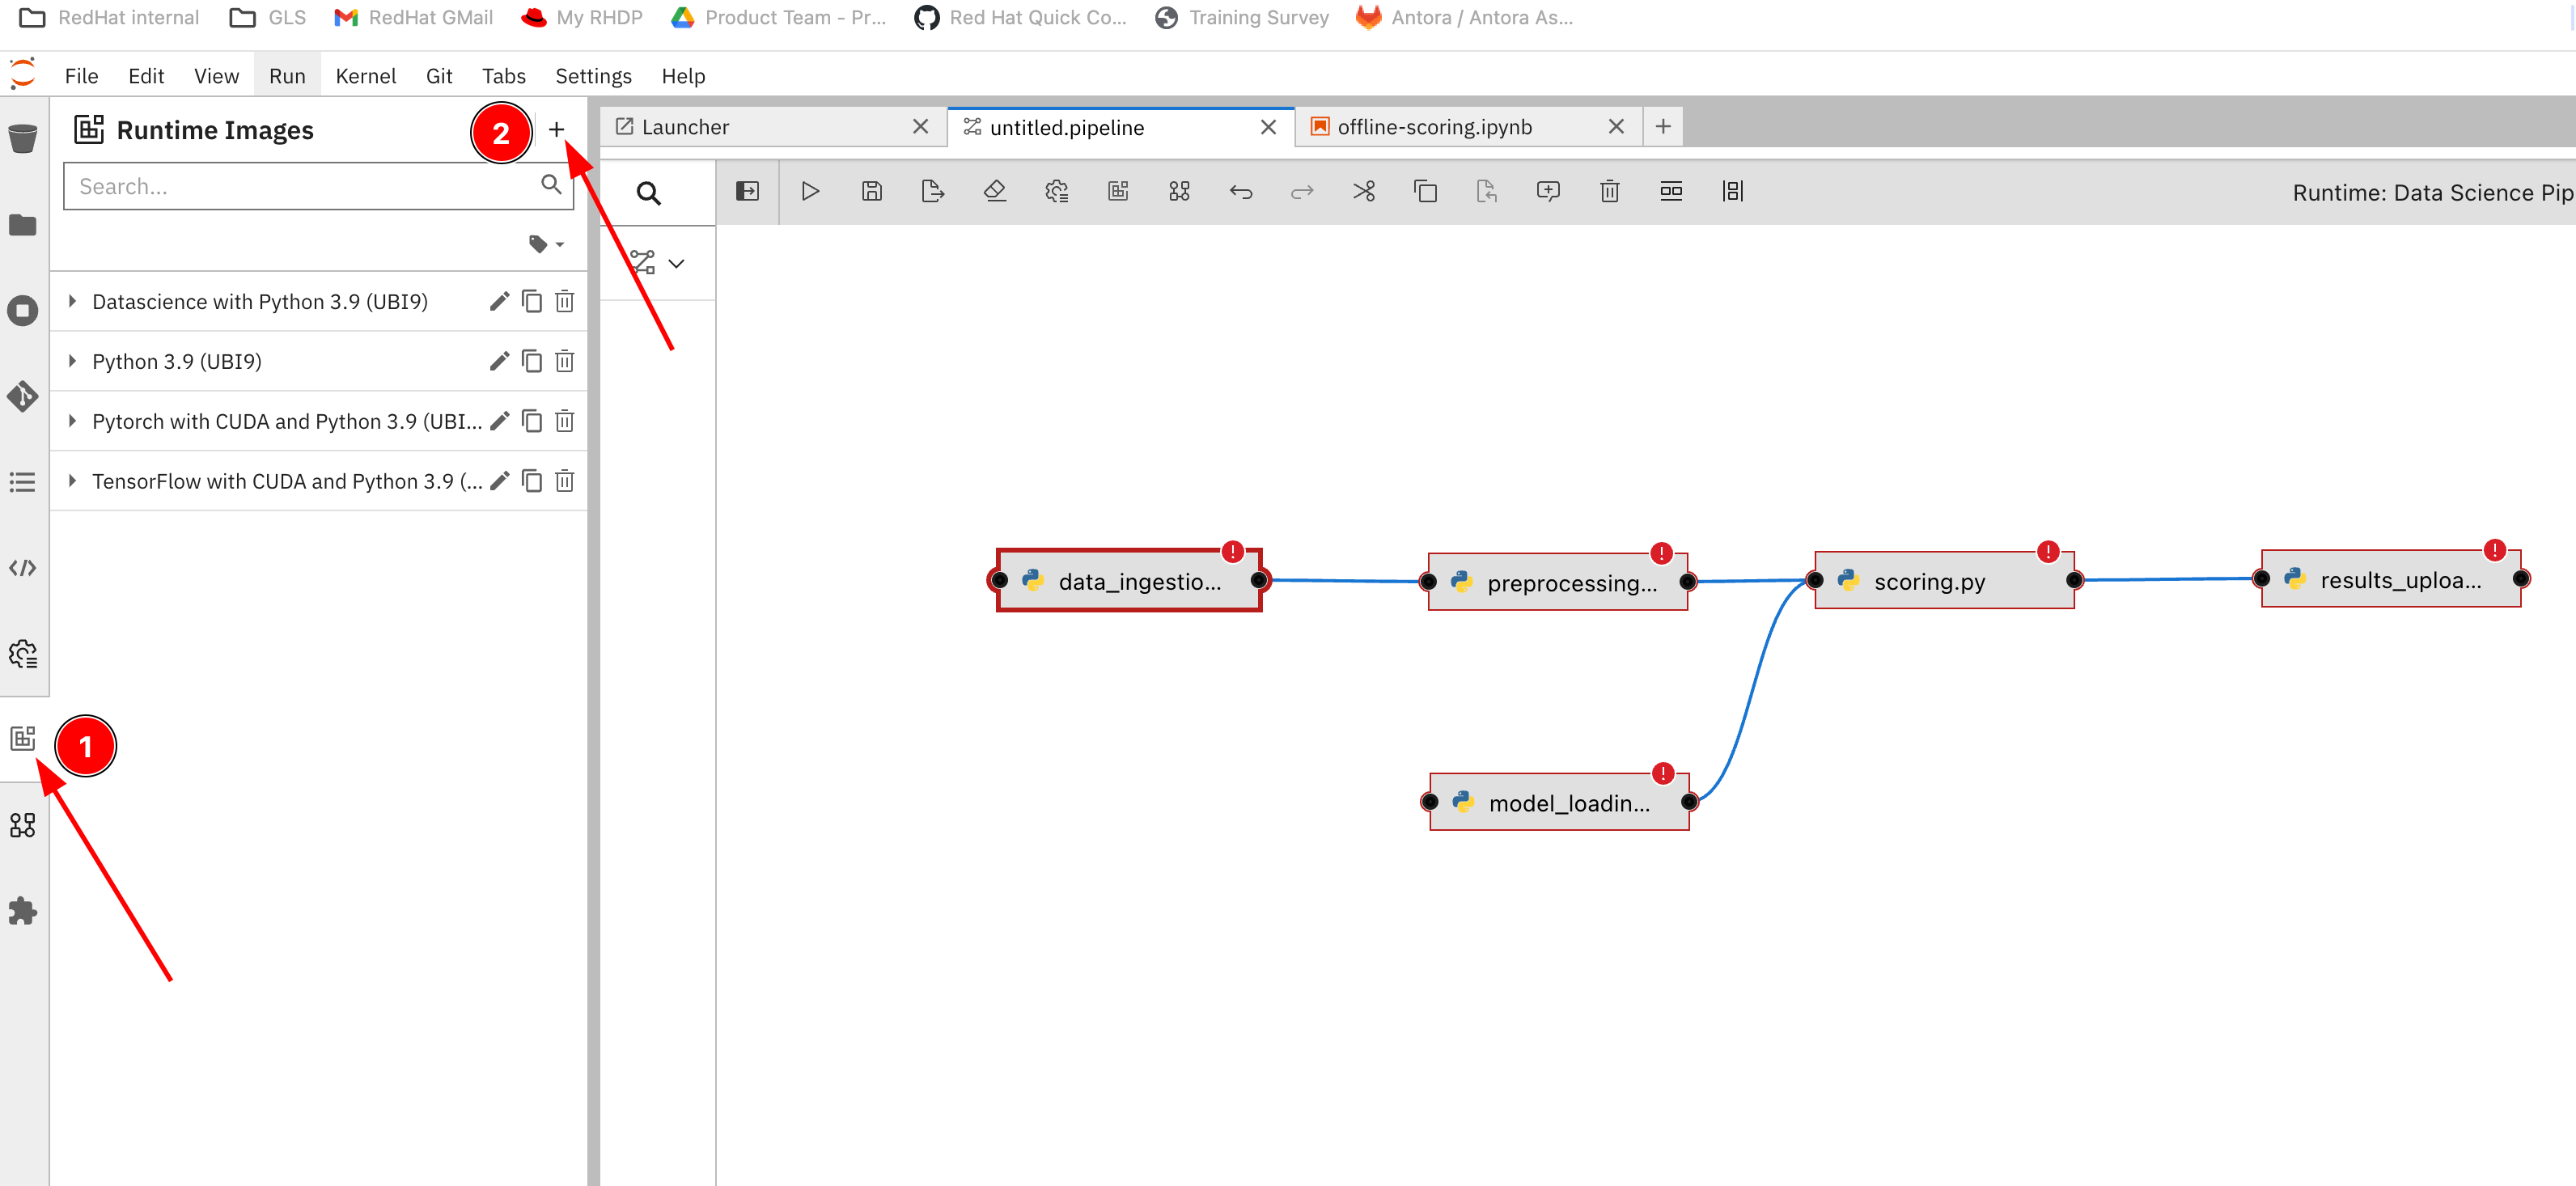
Task: Switch to the offline-scoring.ipynb tab
Action: click(1434, 127)
